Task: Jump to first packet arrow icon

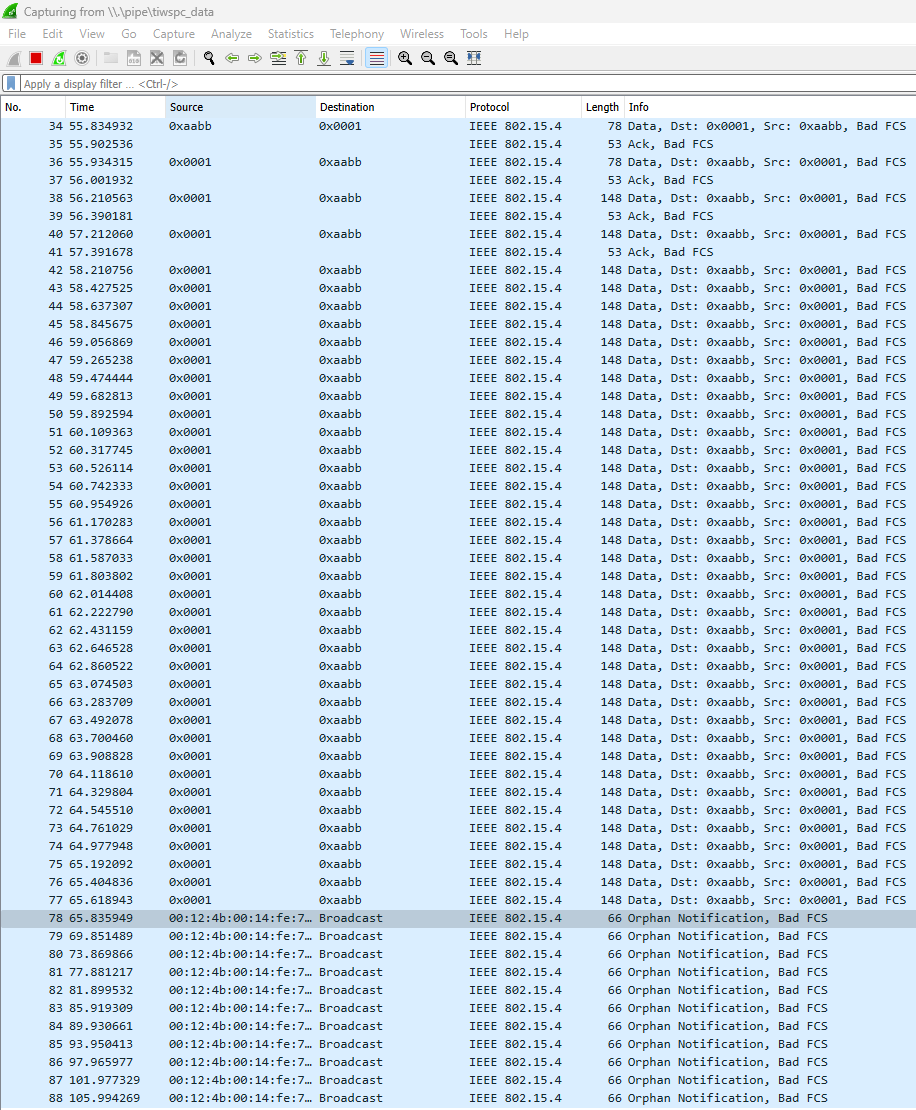Action: click(x=301, y=58)
